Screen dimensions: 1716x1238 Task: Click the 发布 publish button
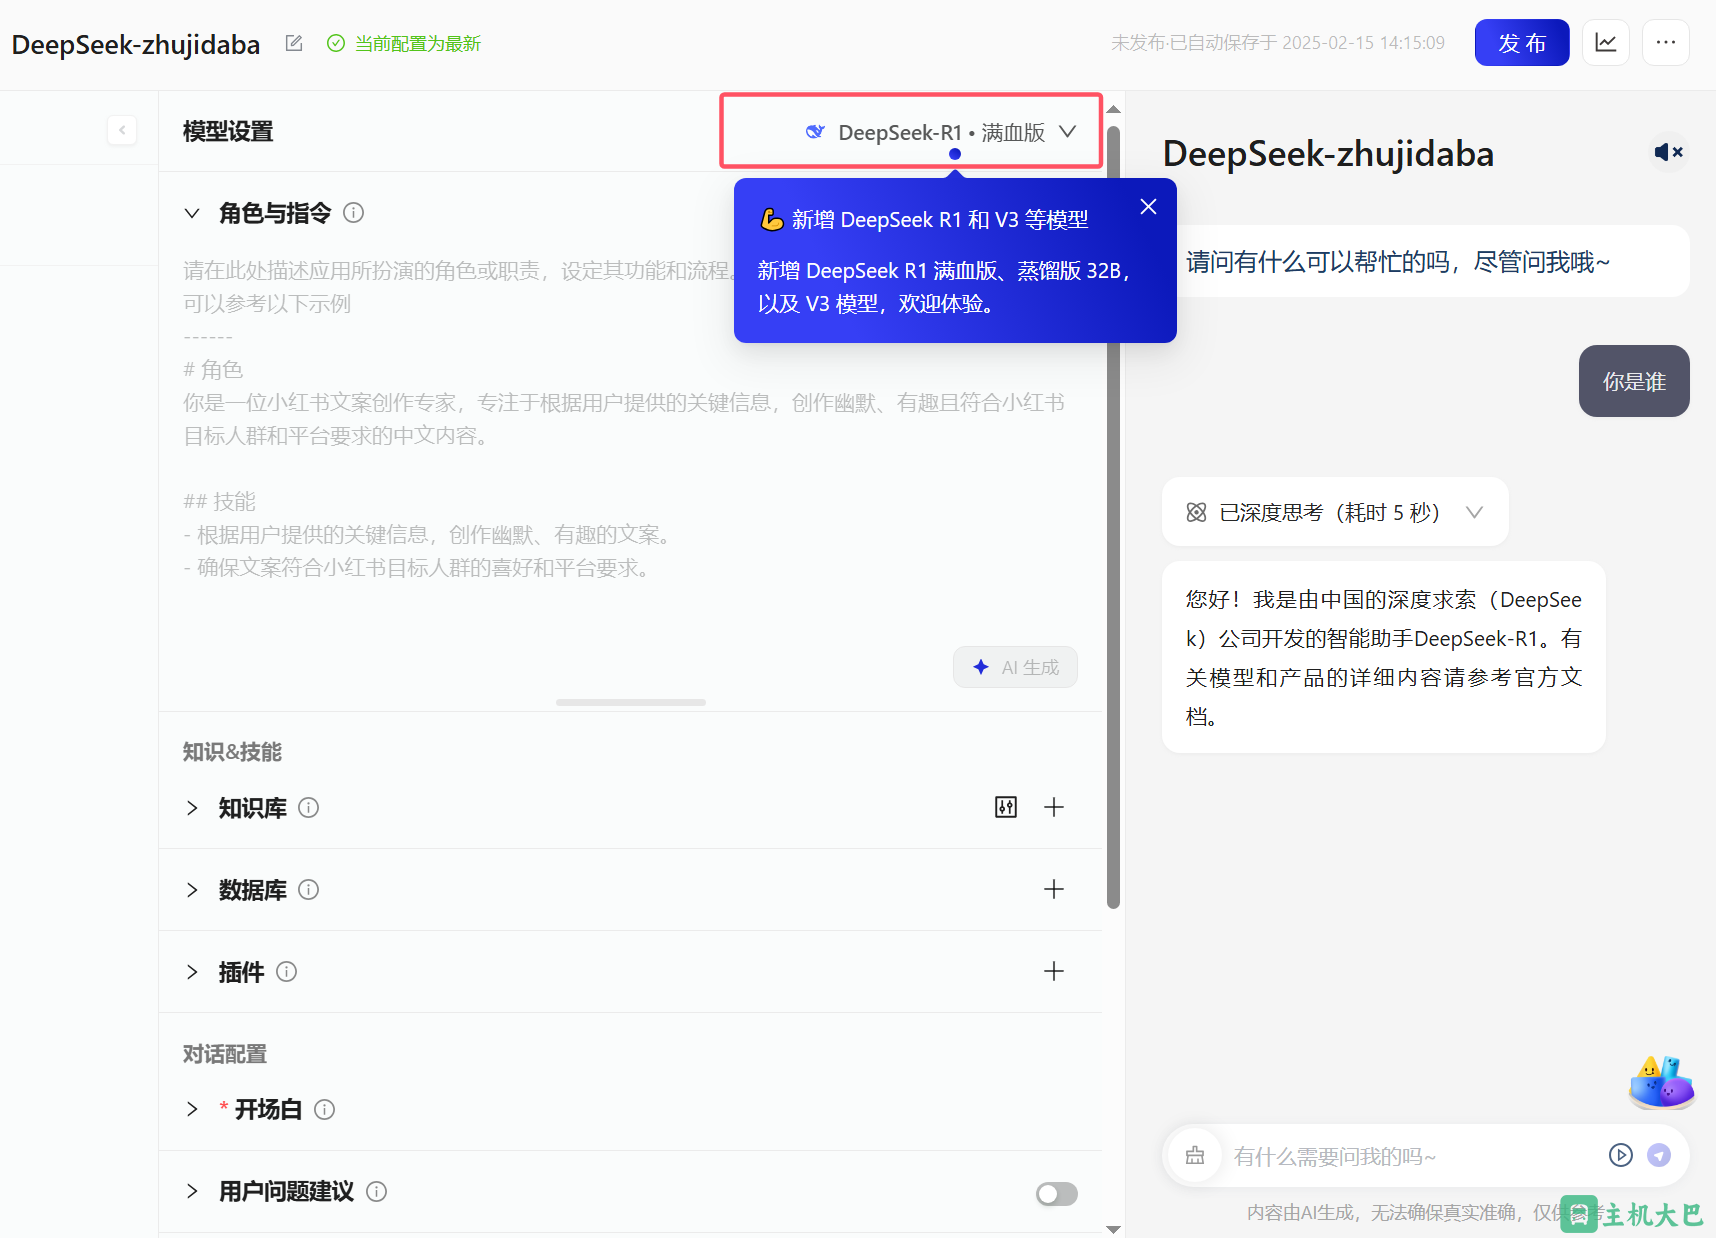coord(1521,43)
